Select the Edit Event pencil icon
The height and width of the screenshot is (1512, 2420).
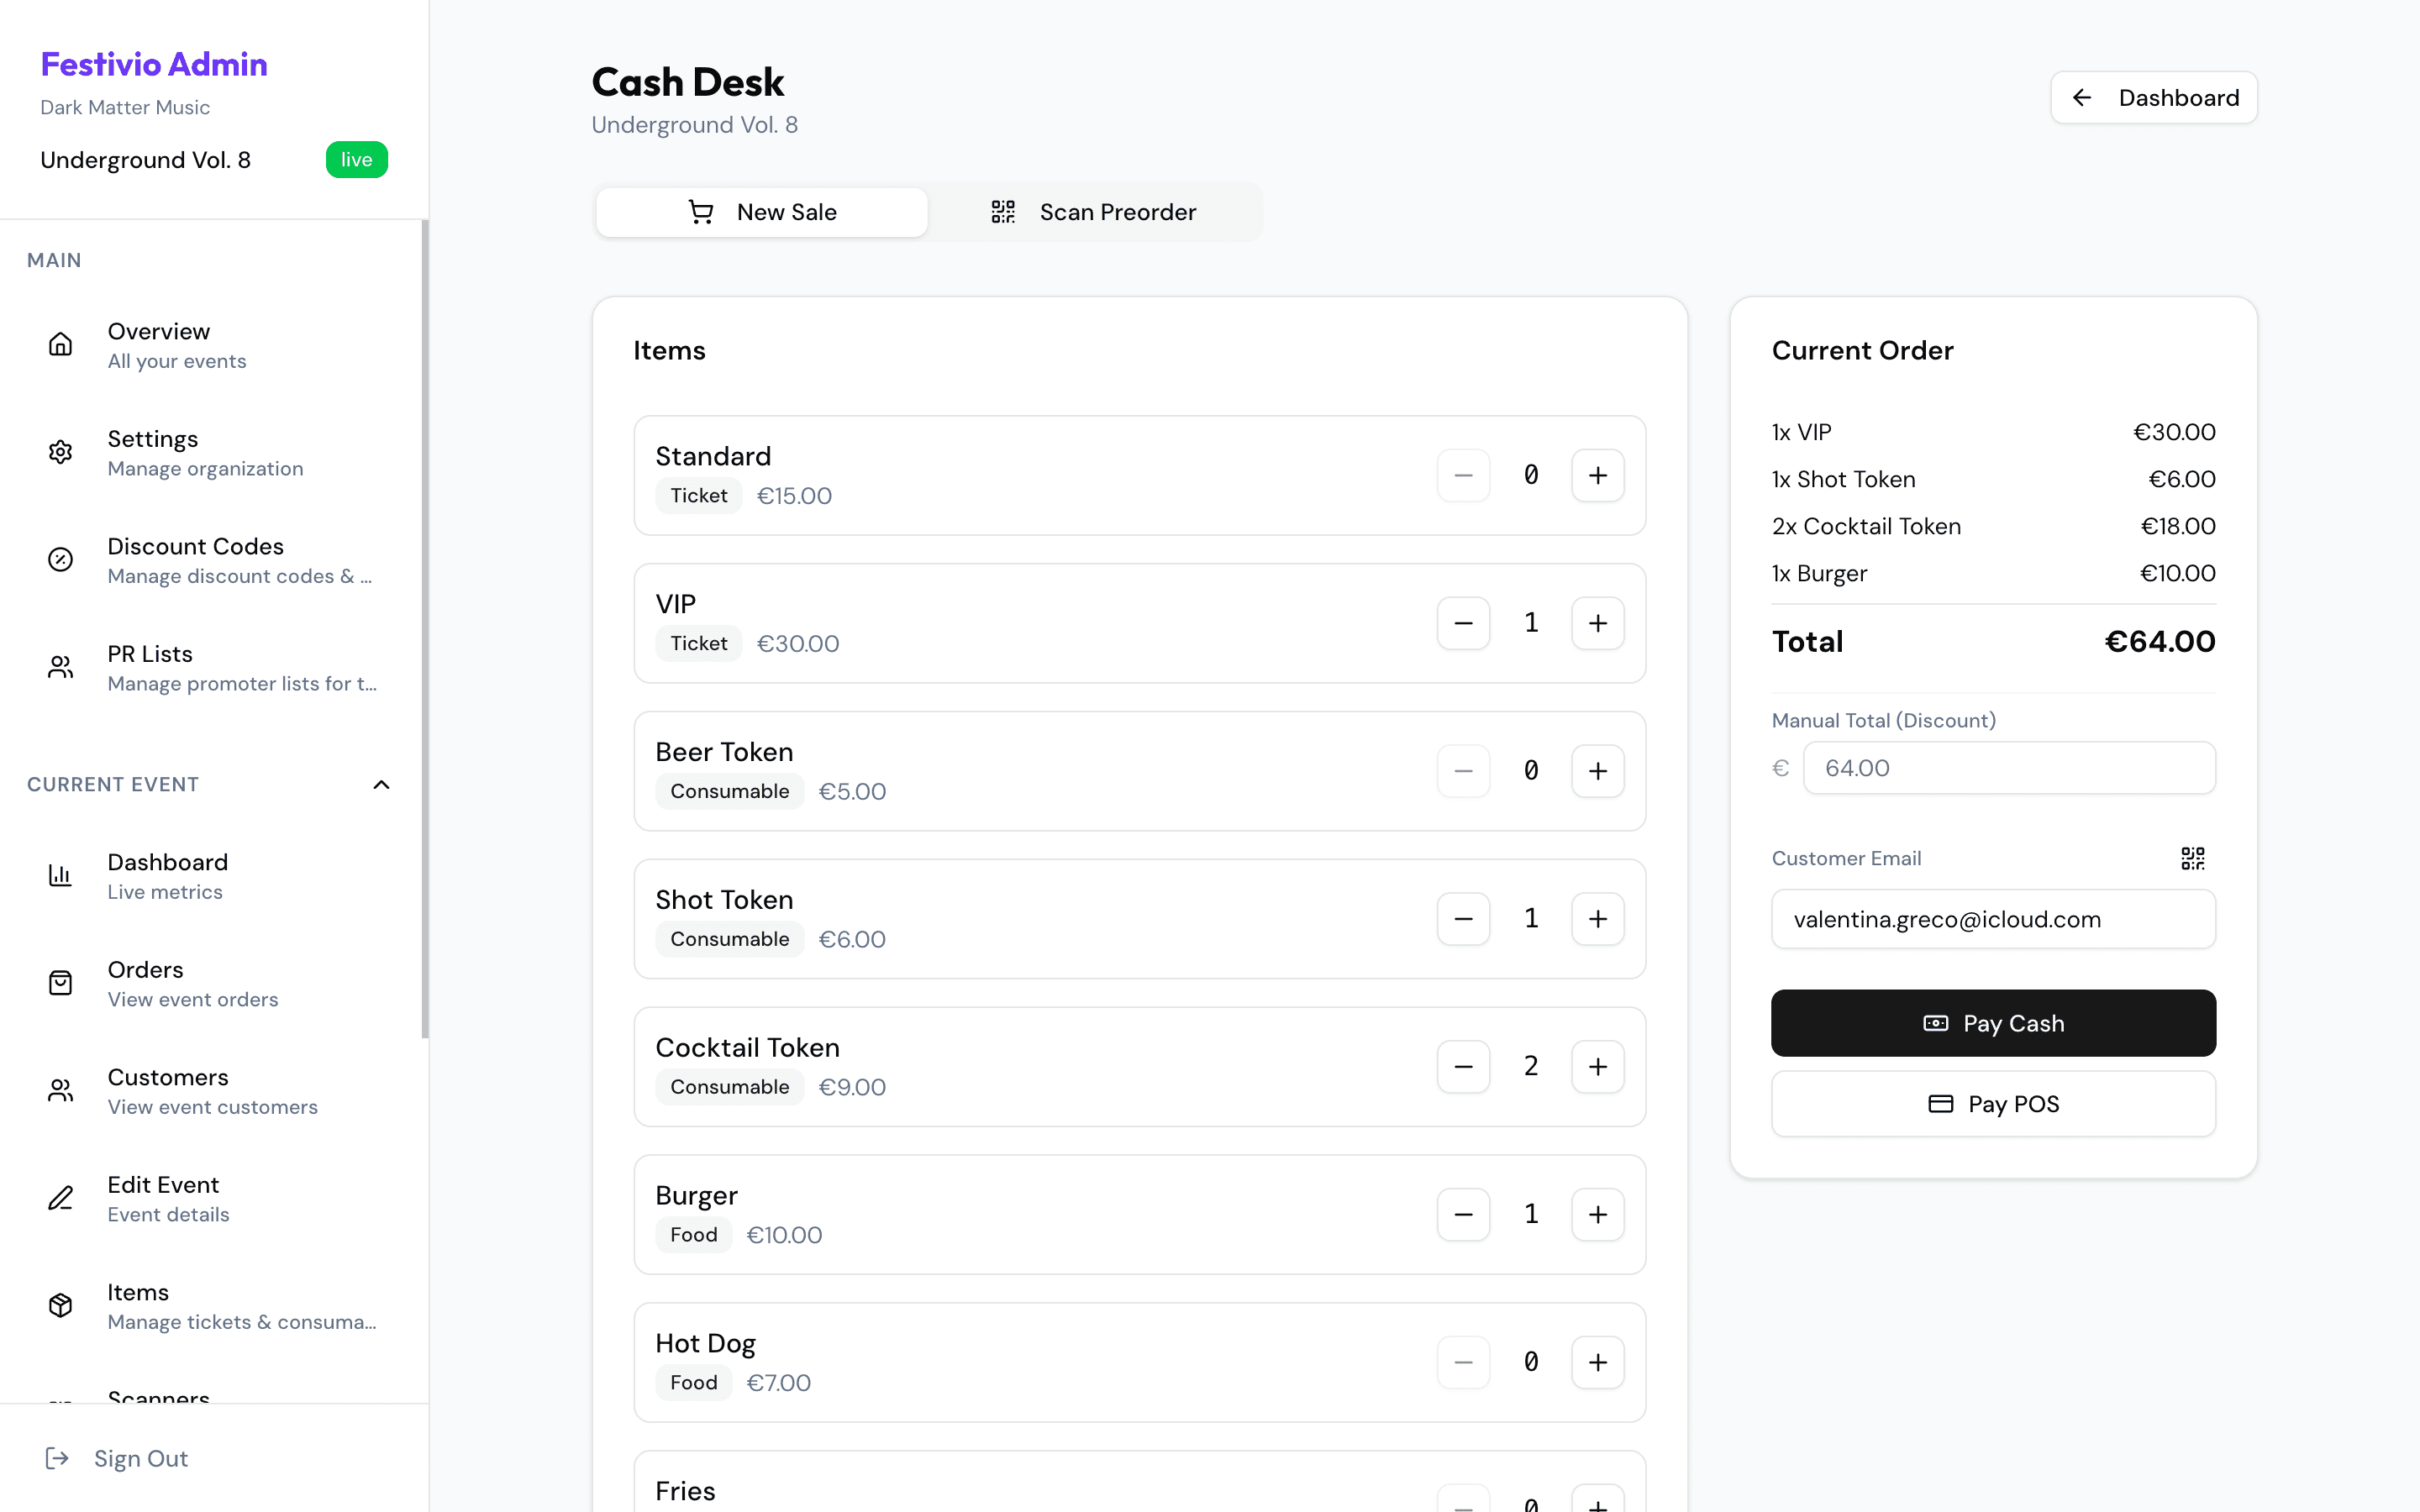click(60, 1197)
